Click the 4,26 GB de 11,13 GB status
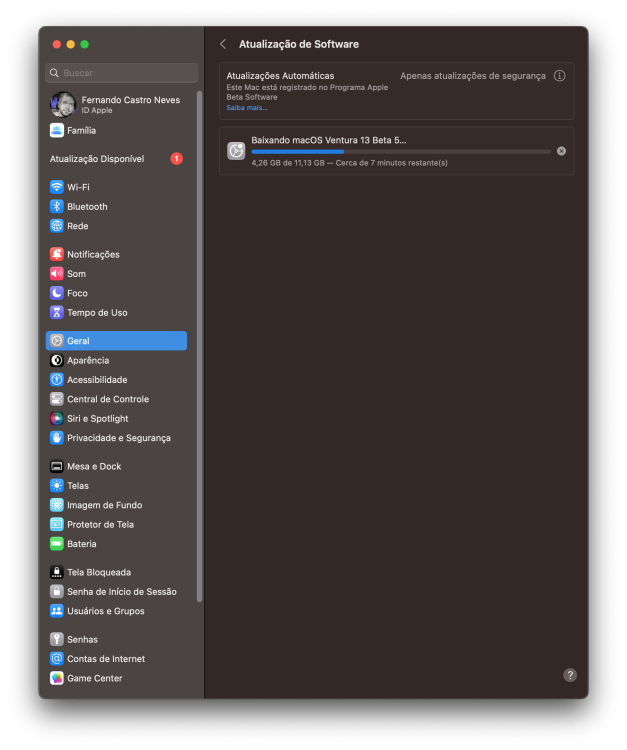The width and height of the screenshot is (627, 750). point(350,163)
